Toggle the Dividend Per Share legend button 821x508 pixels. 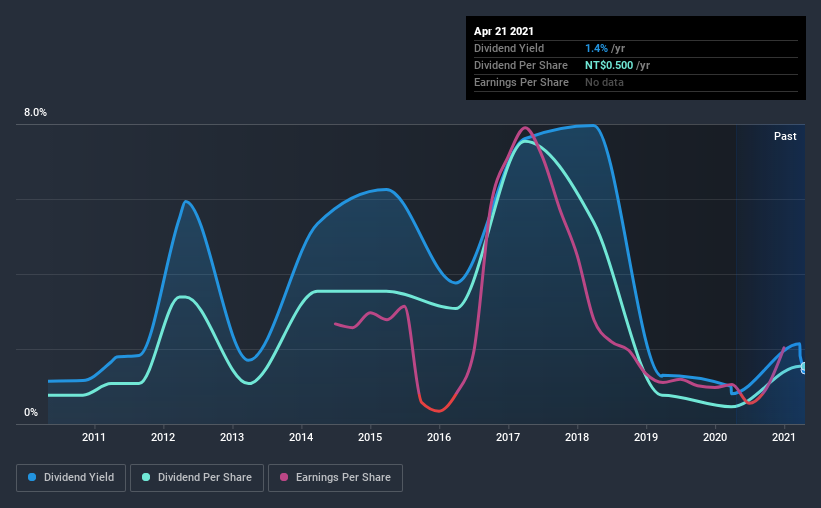(x=197, y=478)
